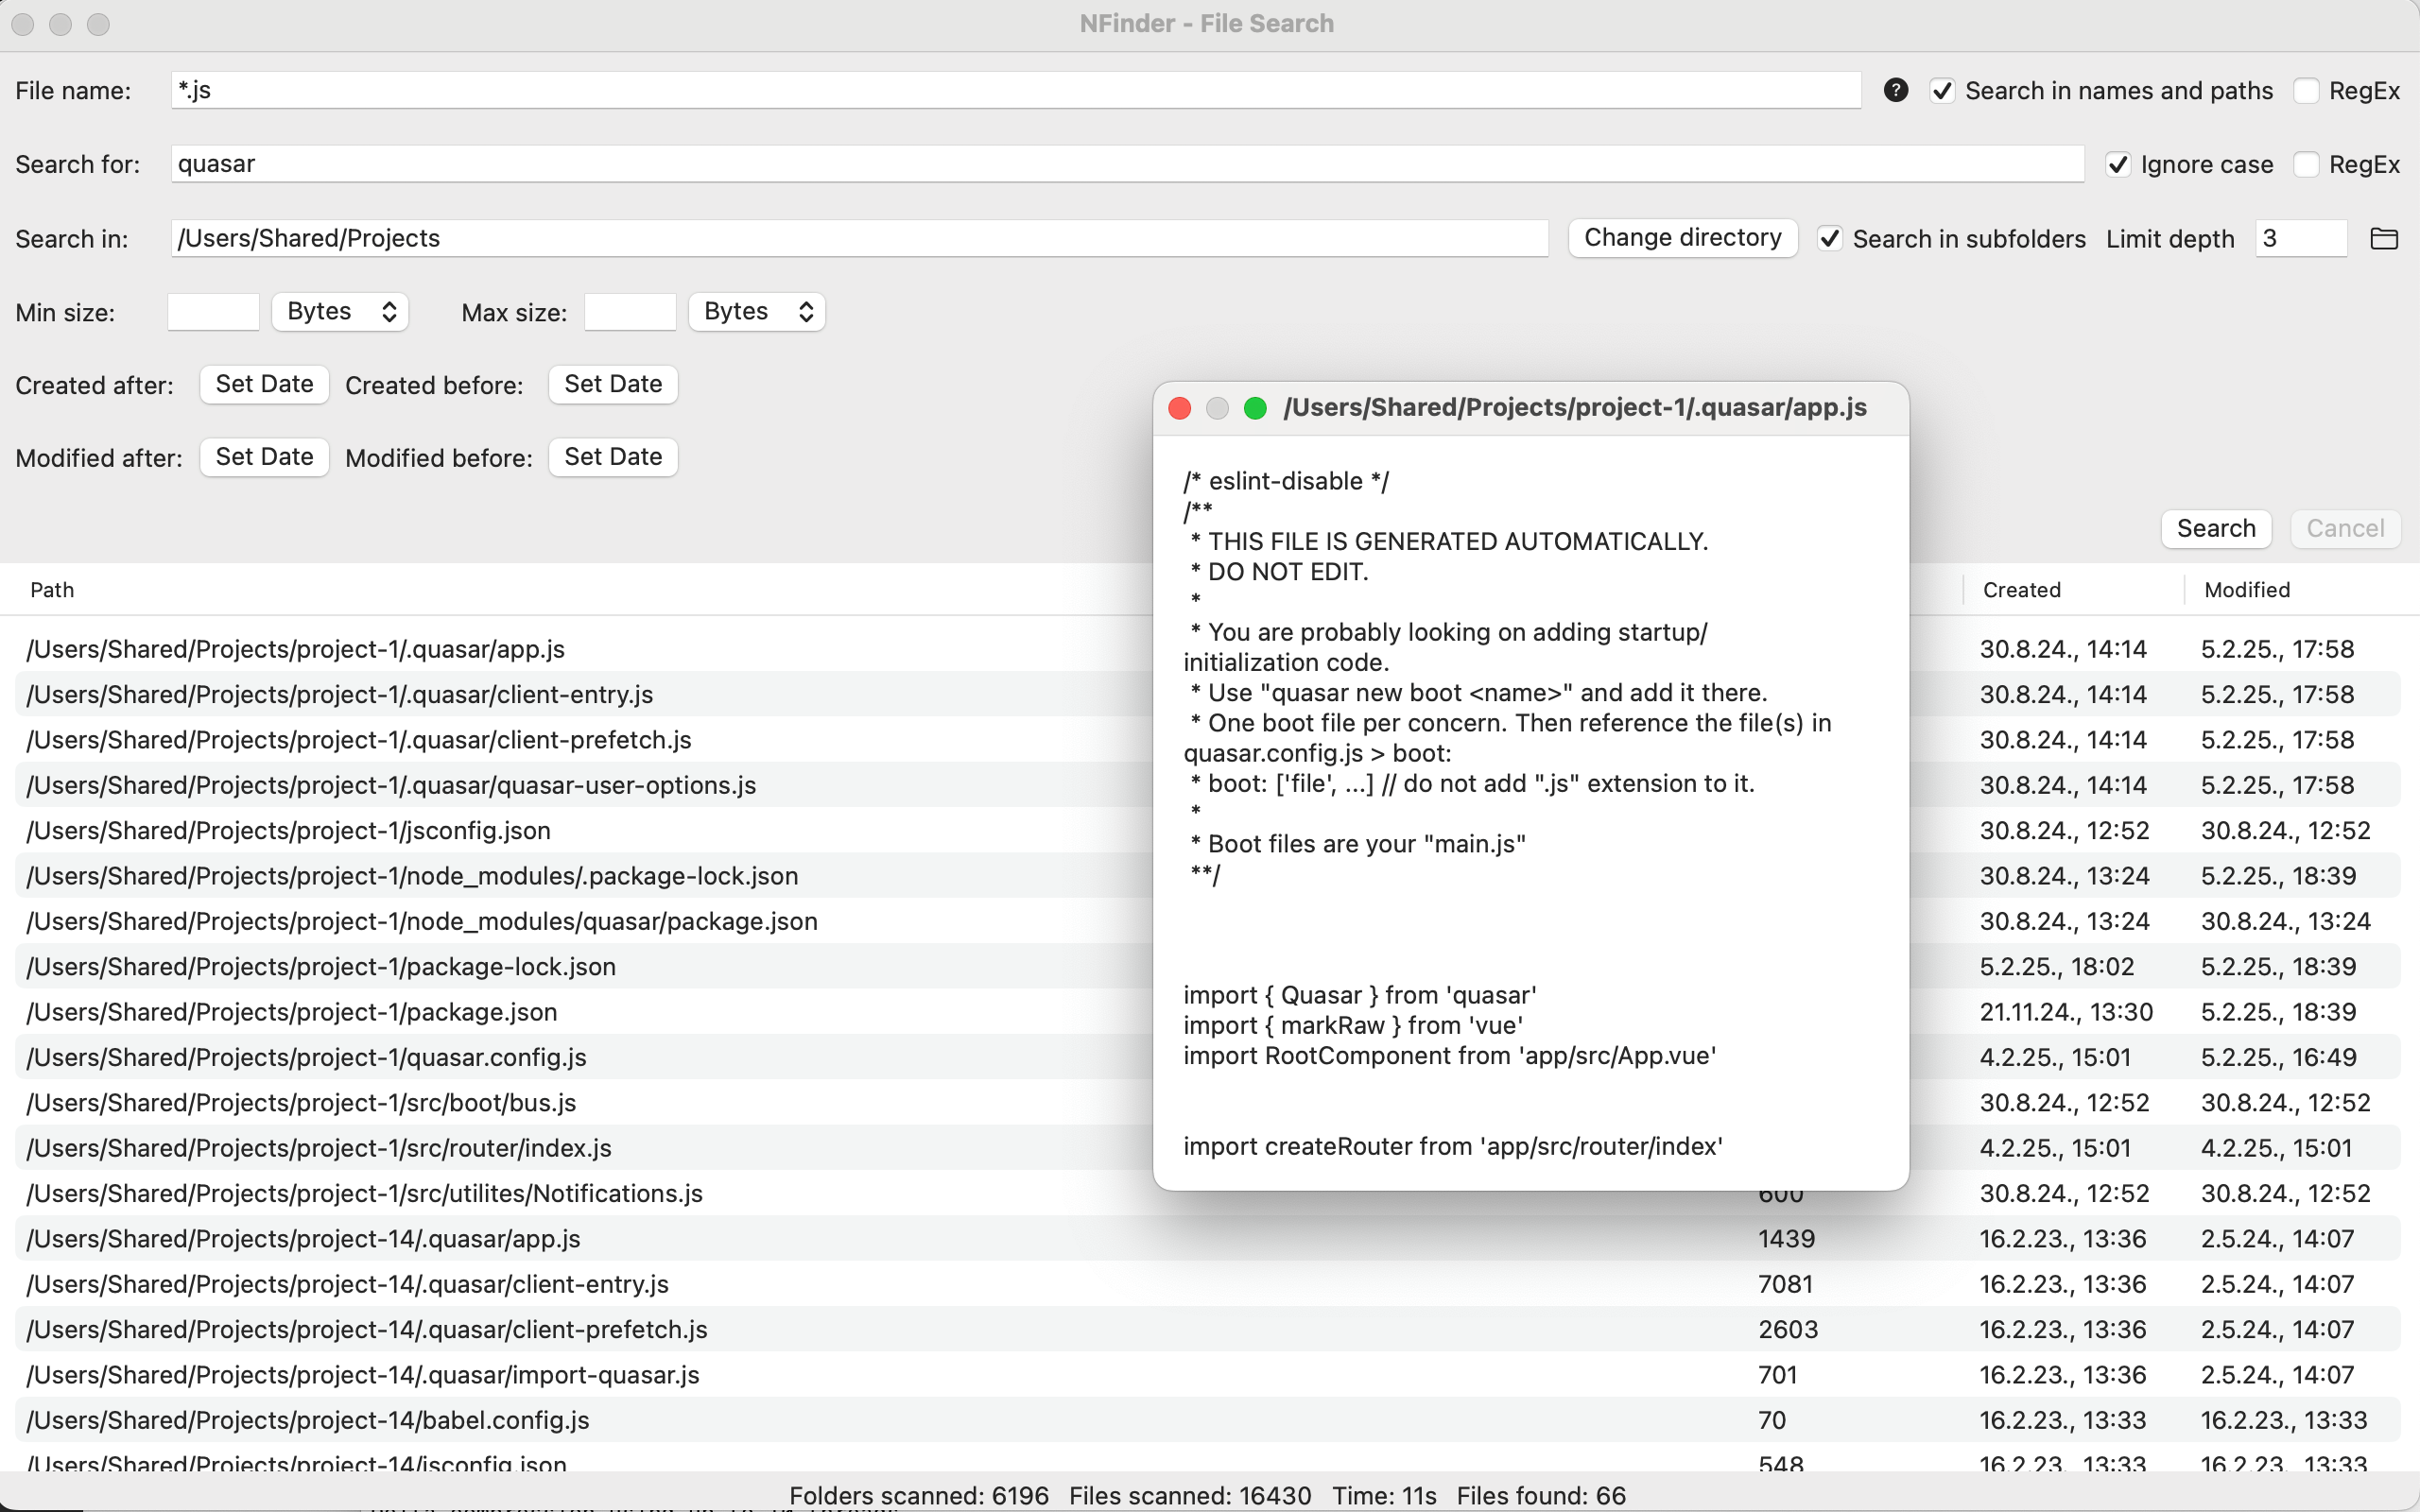Select project-14/.quasar/client-prefetch.js row
This screenshot has height=1512, width=2420.
click(x=1208, y=1329)
